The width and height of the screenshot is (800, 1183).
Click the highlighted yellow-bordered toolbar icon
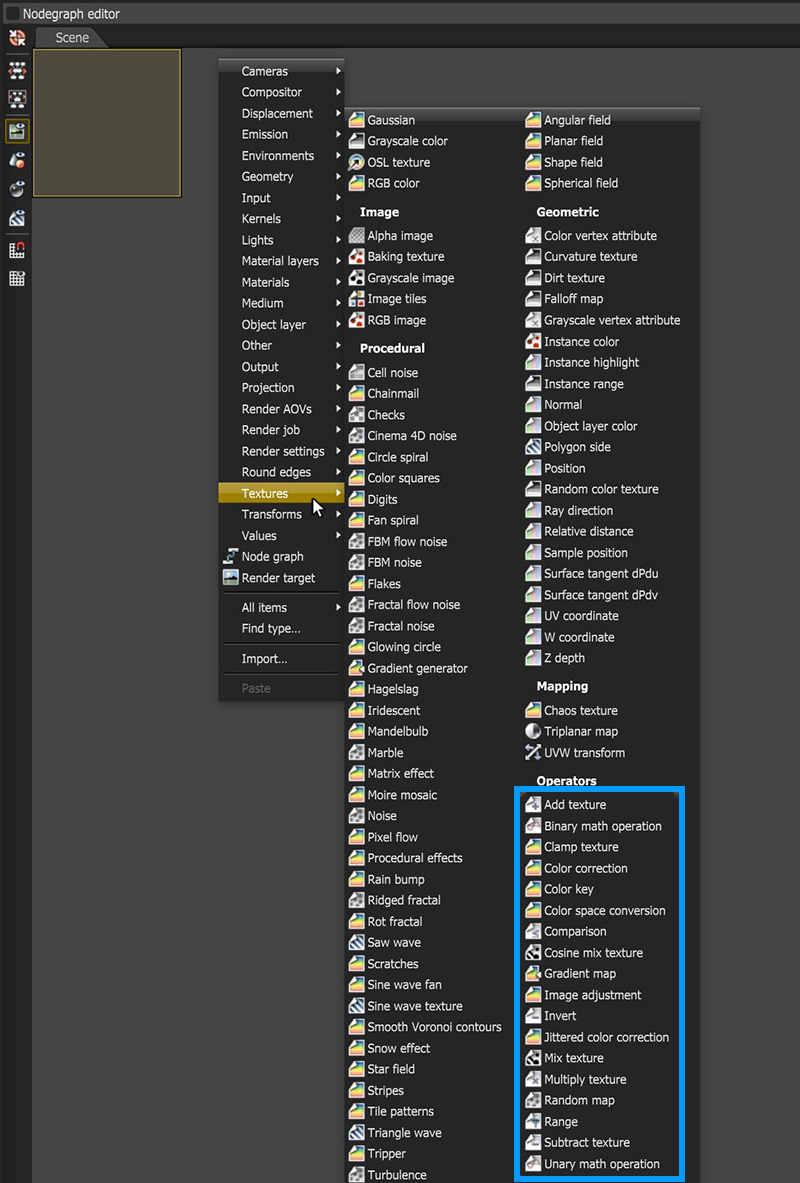17,131
